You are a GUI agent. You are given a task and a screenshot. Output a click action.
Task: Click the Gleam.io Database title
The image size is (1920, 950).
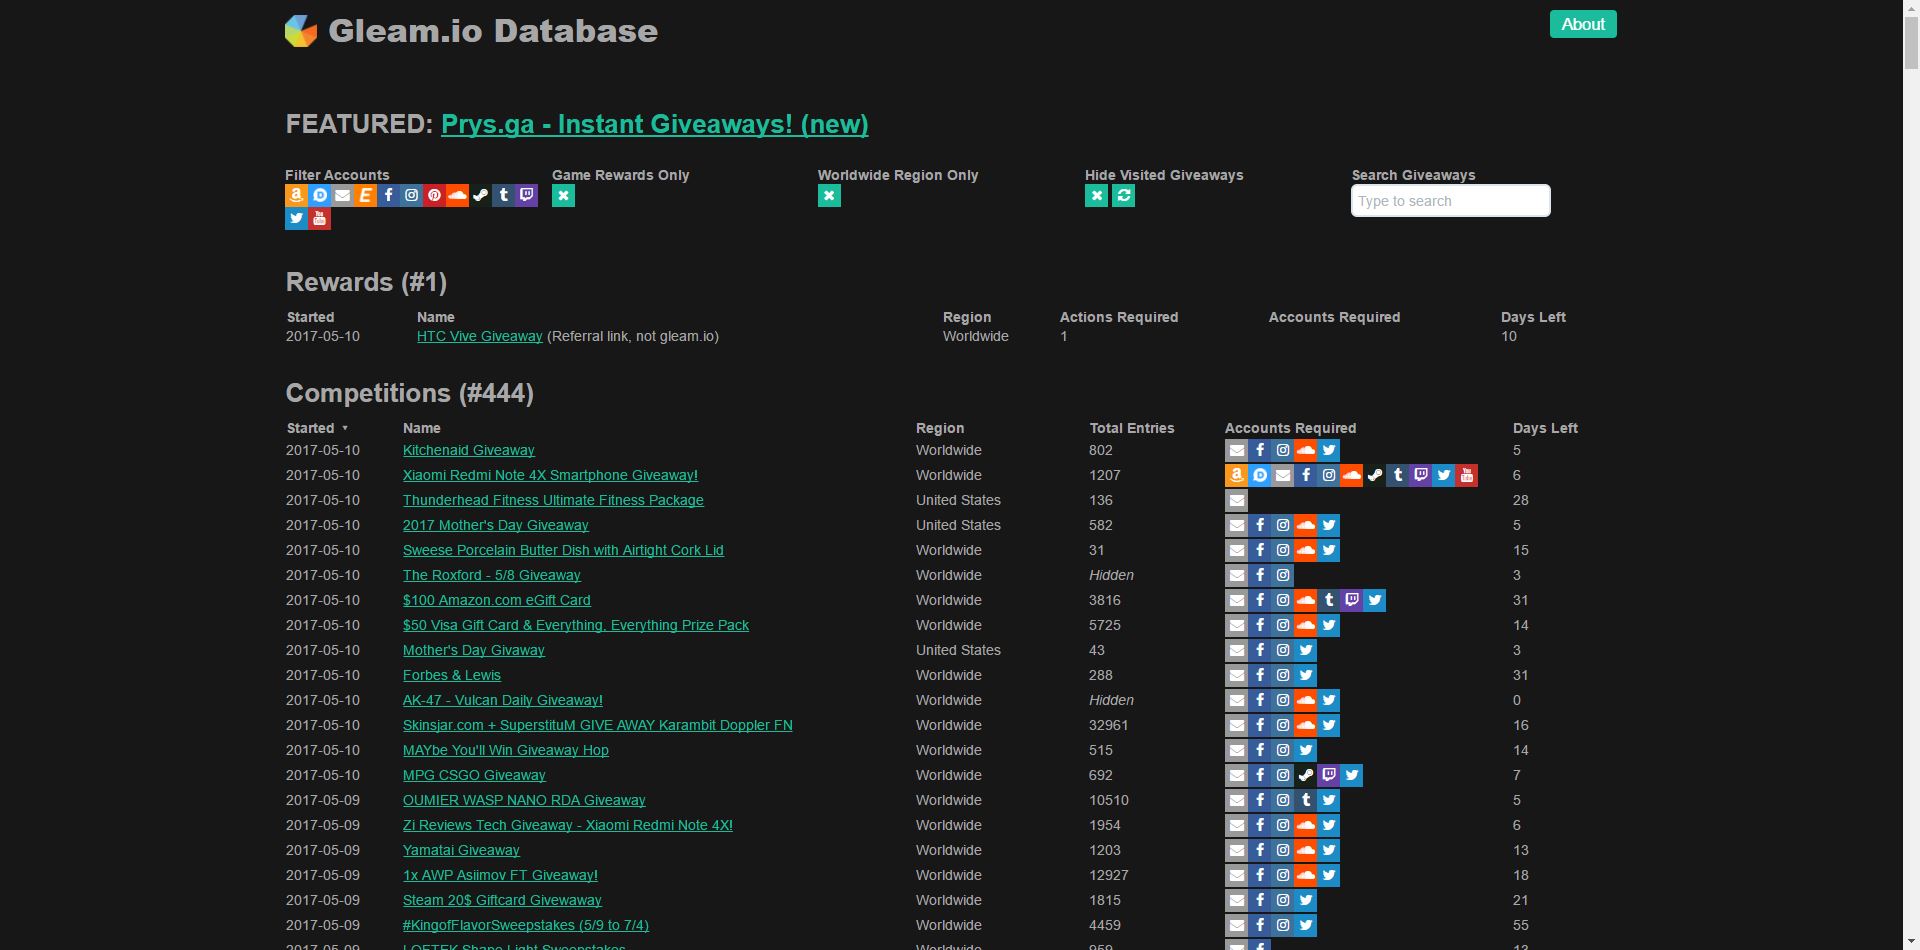[x=493, y=31]
